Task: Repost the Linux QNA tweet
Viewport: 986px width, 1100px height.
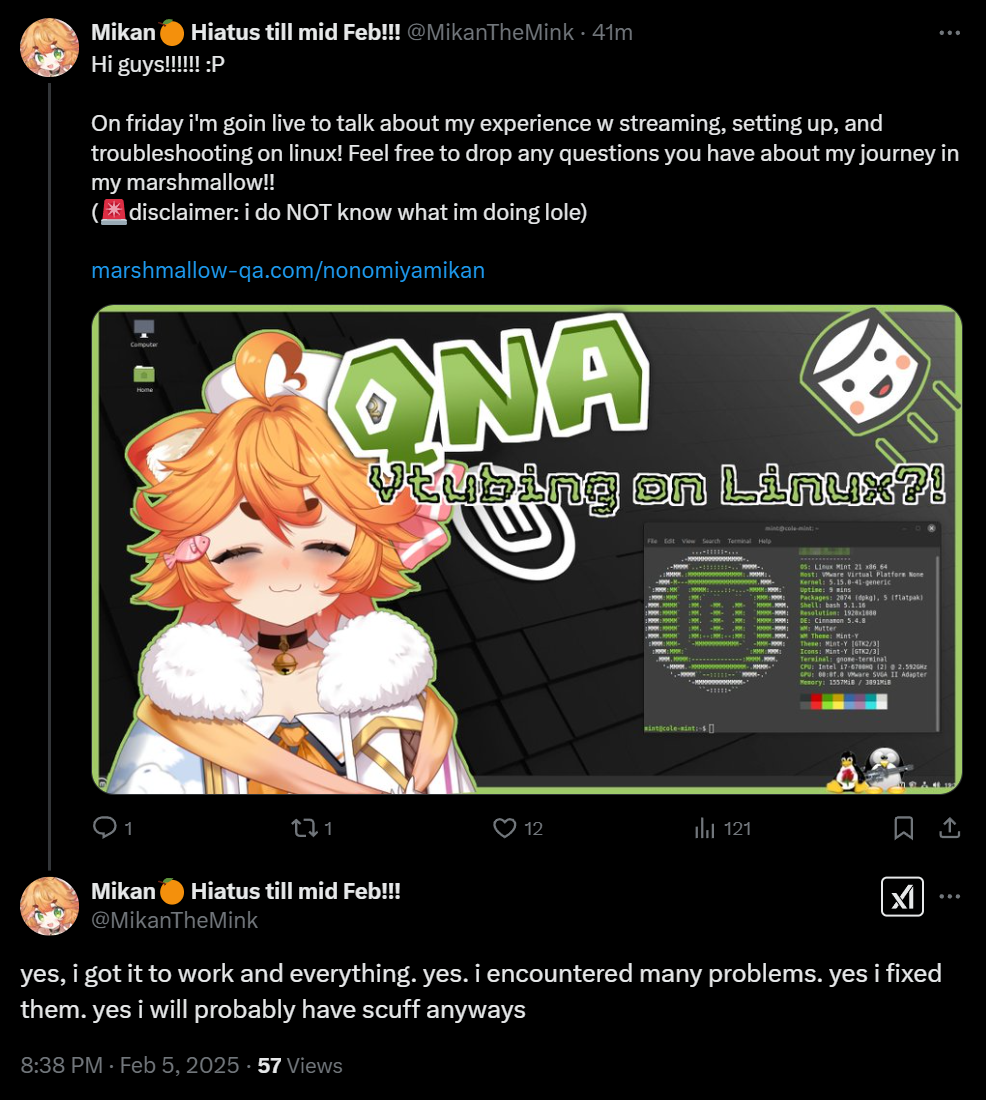Action: [x=305, y=829]
